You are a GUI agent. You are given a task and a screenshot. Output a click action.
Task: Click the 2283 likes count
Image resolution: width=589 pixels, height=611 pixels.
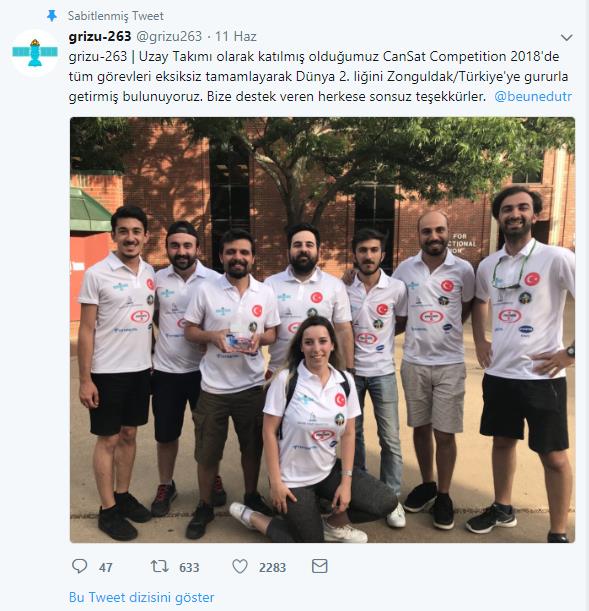[x=272, y=567]
